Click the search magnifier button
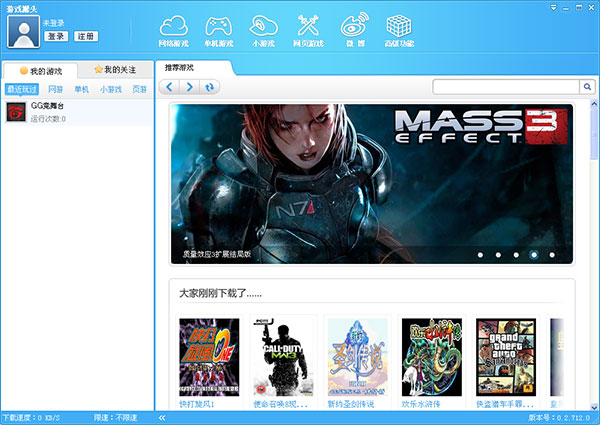Viewport: 600px width, 425px height. tap(587, 87)
